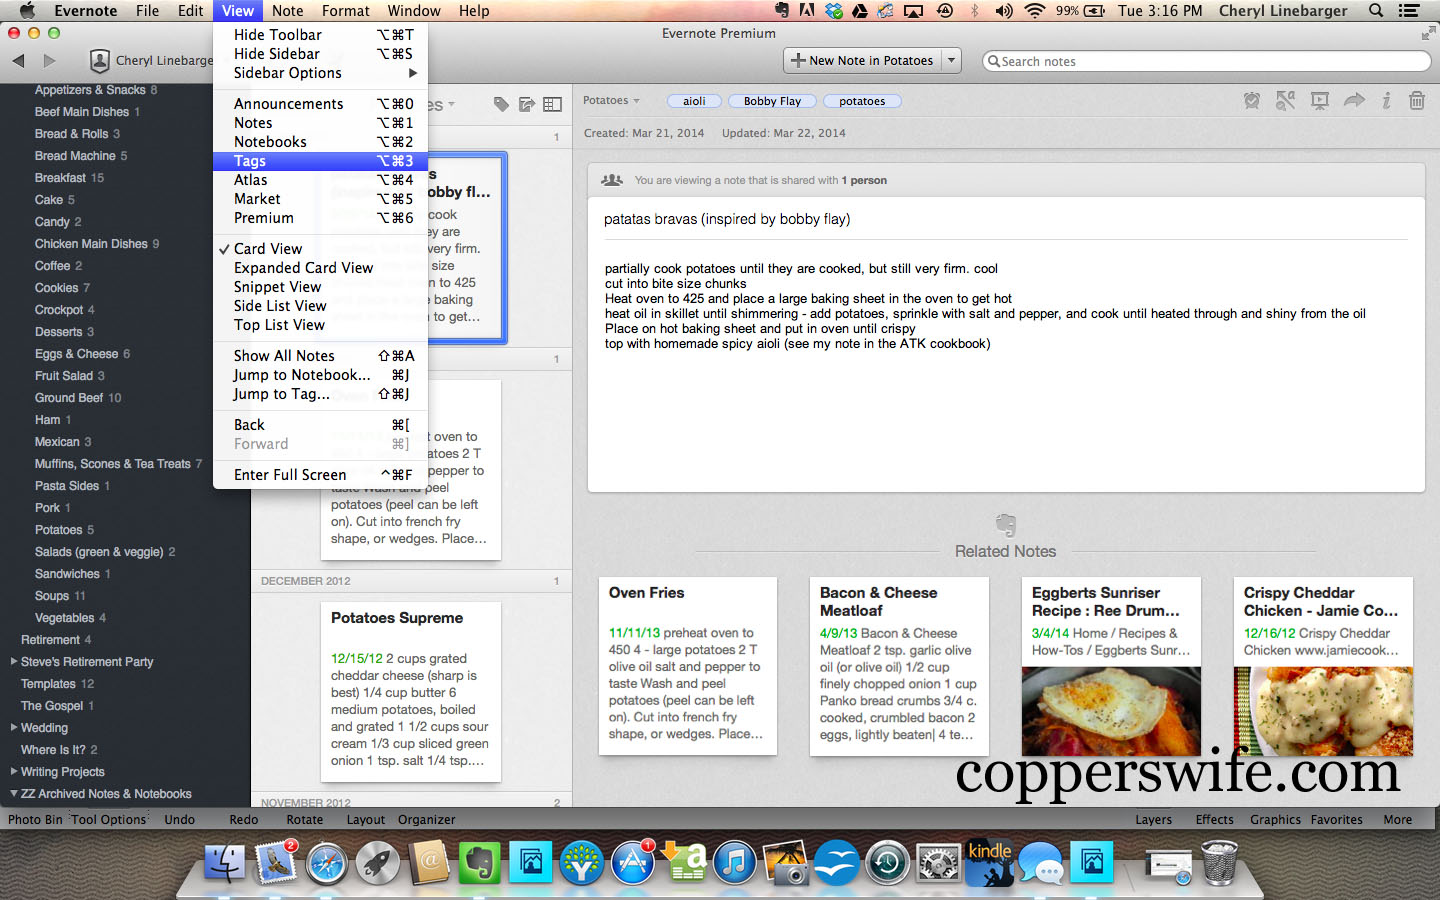Expand Steve's Retirement Party notebook

coord(14,661)
